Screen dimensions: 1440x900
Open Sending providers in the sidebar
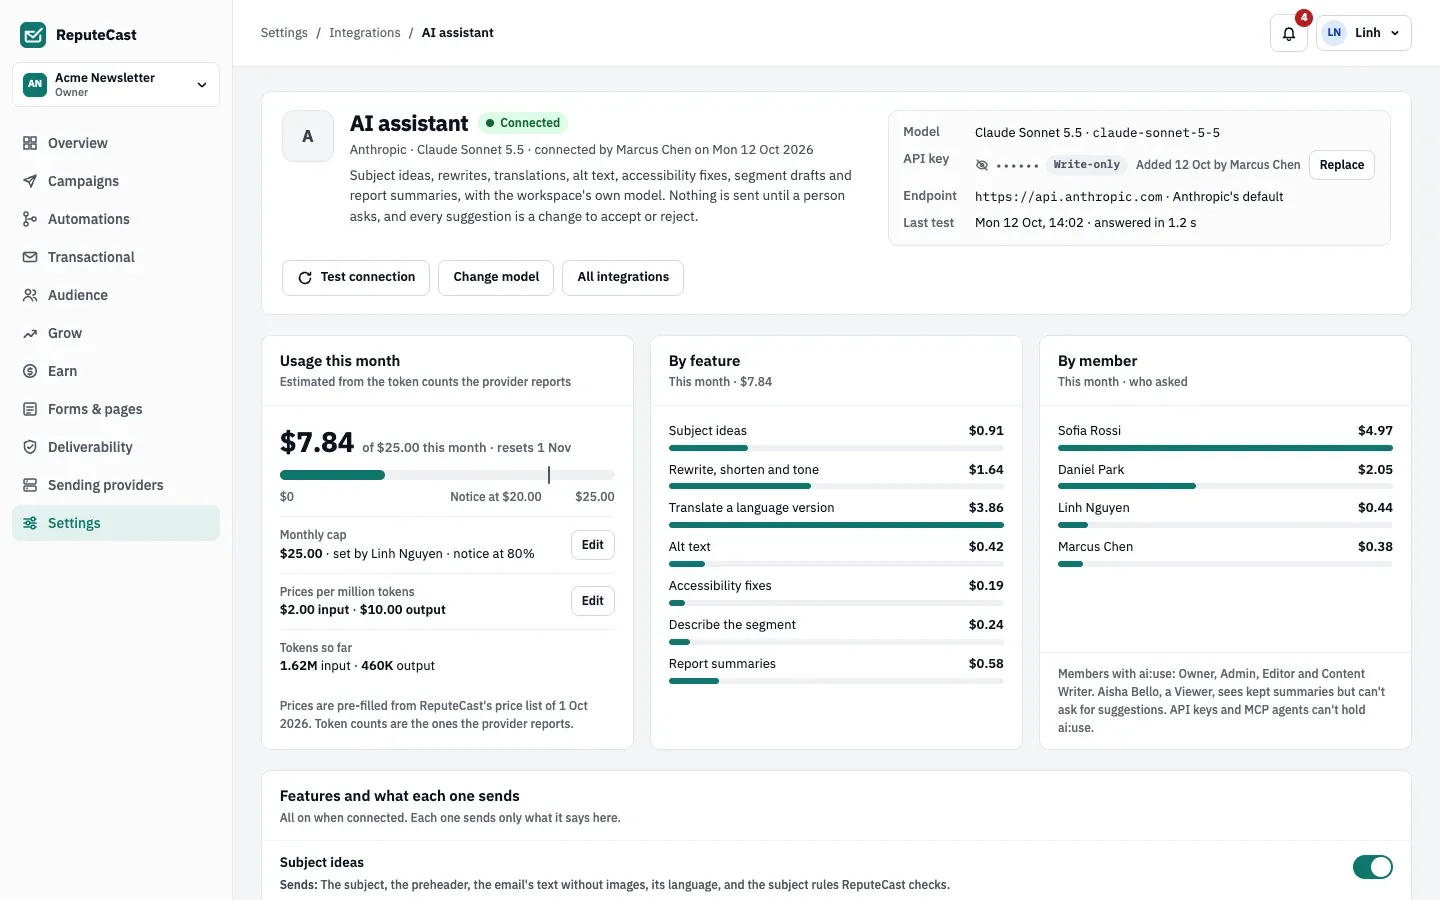pyautogui.click(x=116, y=485)
